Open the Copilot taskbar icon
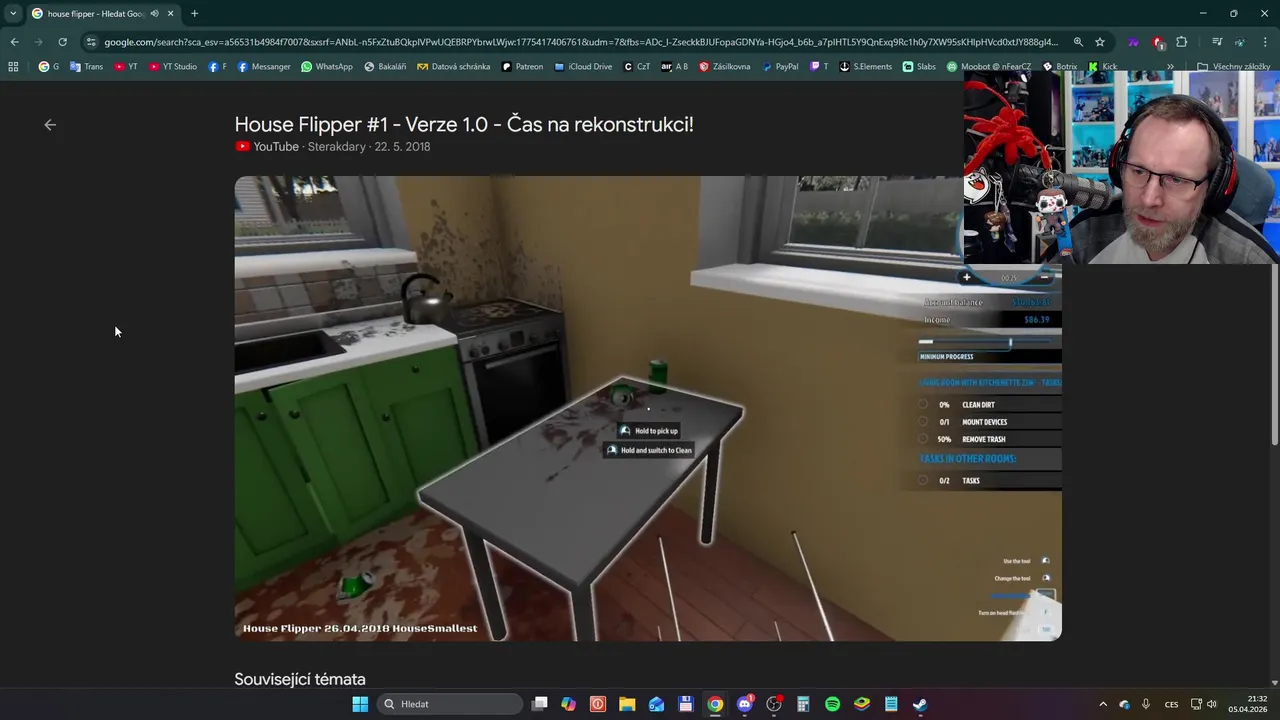The image size is (1280, 720). tap(569, 704)
